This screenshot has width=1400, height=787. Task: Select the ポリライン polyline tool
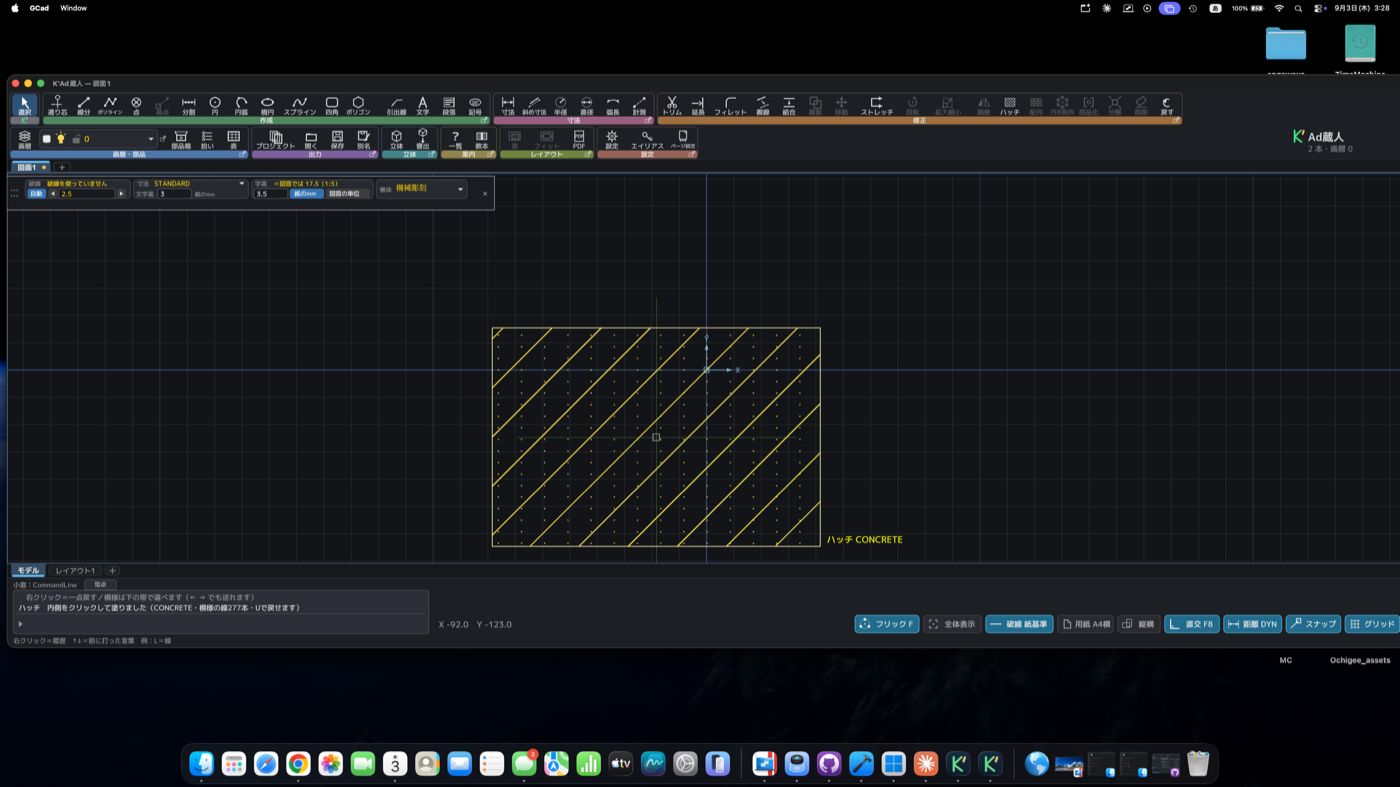[110, 105]
